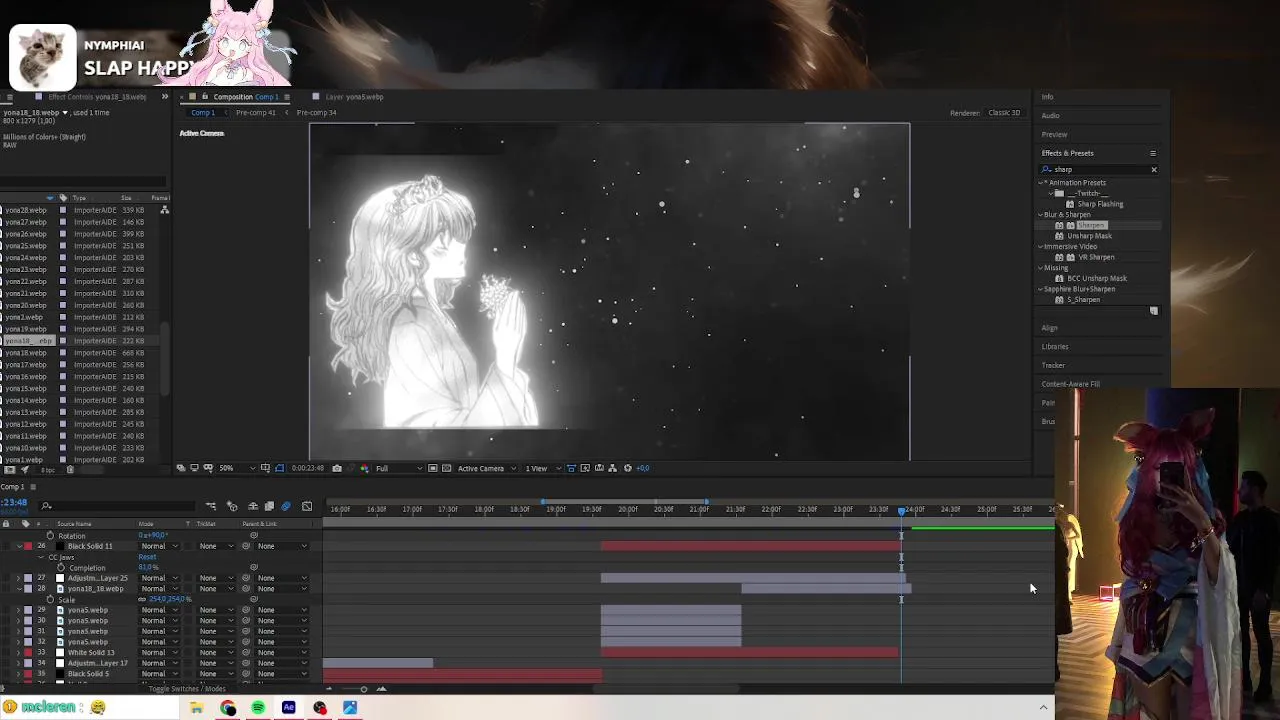This screenshot has height=720, width=1280.
Task: Click the draft 3D icon in timeline header
Action: click(232, 506)
